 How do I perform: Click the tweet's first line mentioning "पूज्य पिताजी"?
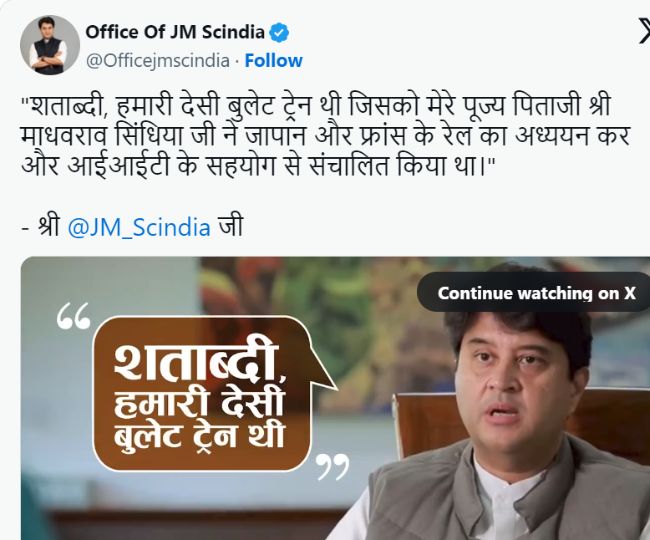click(x=316, y=108)
